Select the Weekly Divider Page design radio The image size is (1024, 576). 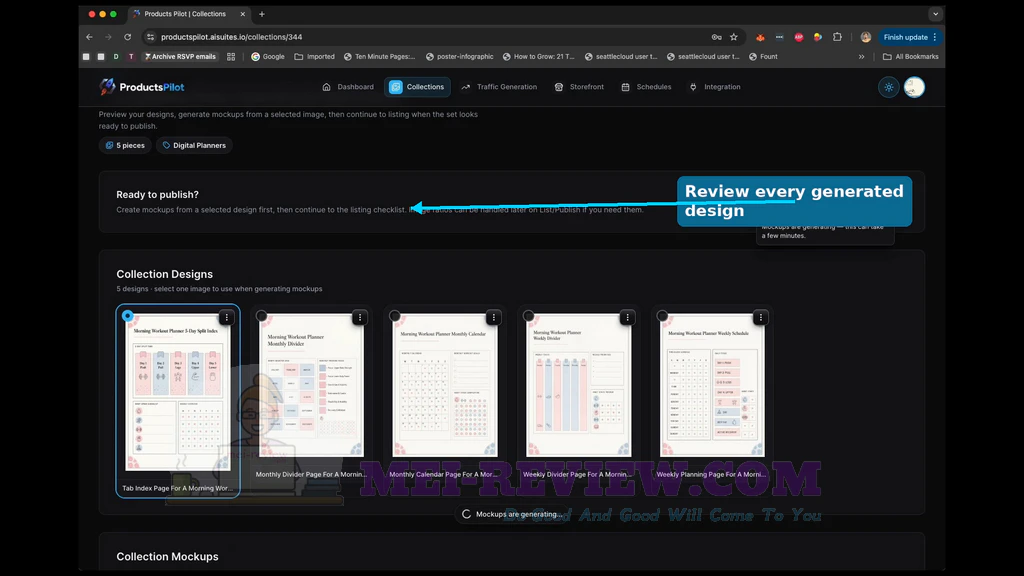[528, 316]
